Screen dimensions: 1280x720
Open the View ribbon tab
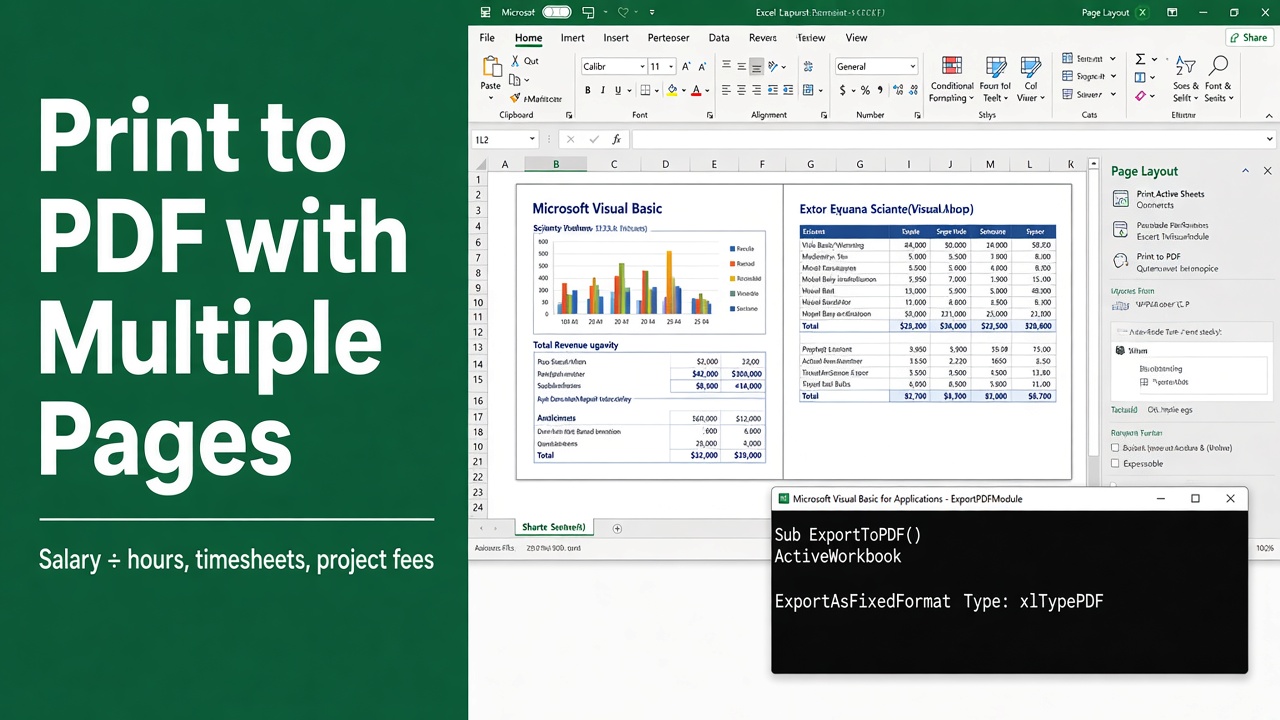(856, 38)
